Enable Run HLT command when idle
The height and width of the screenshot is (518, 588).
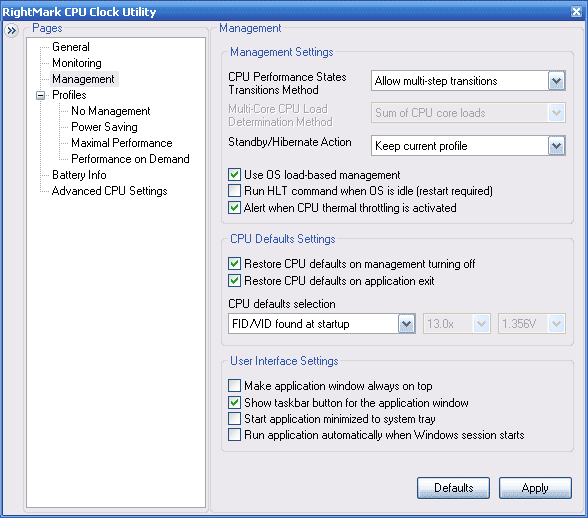[x=234, y=191]
